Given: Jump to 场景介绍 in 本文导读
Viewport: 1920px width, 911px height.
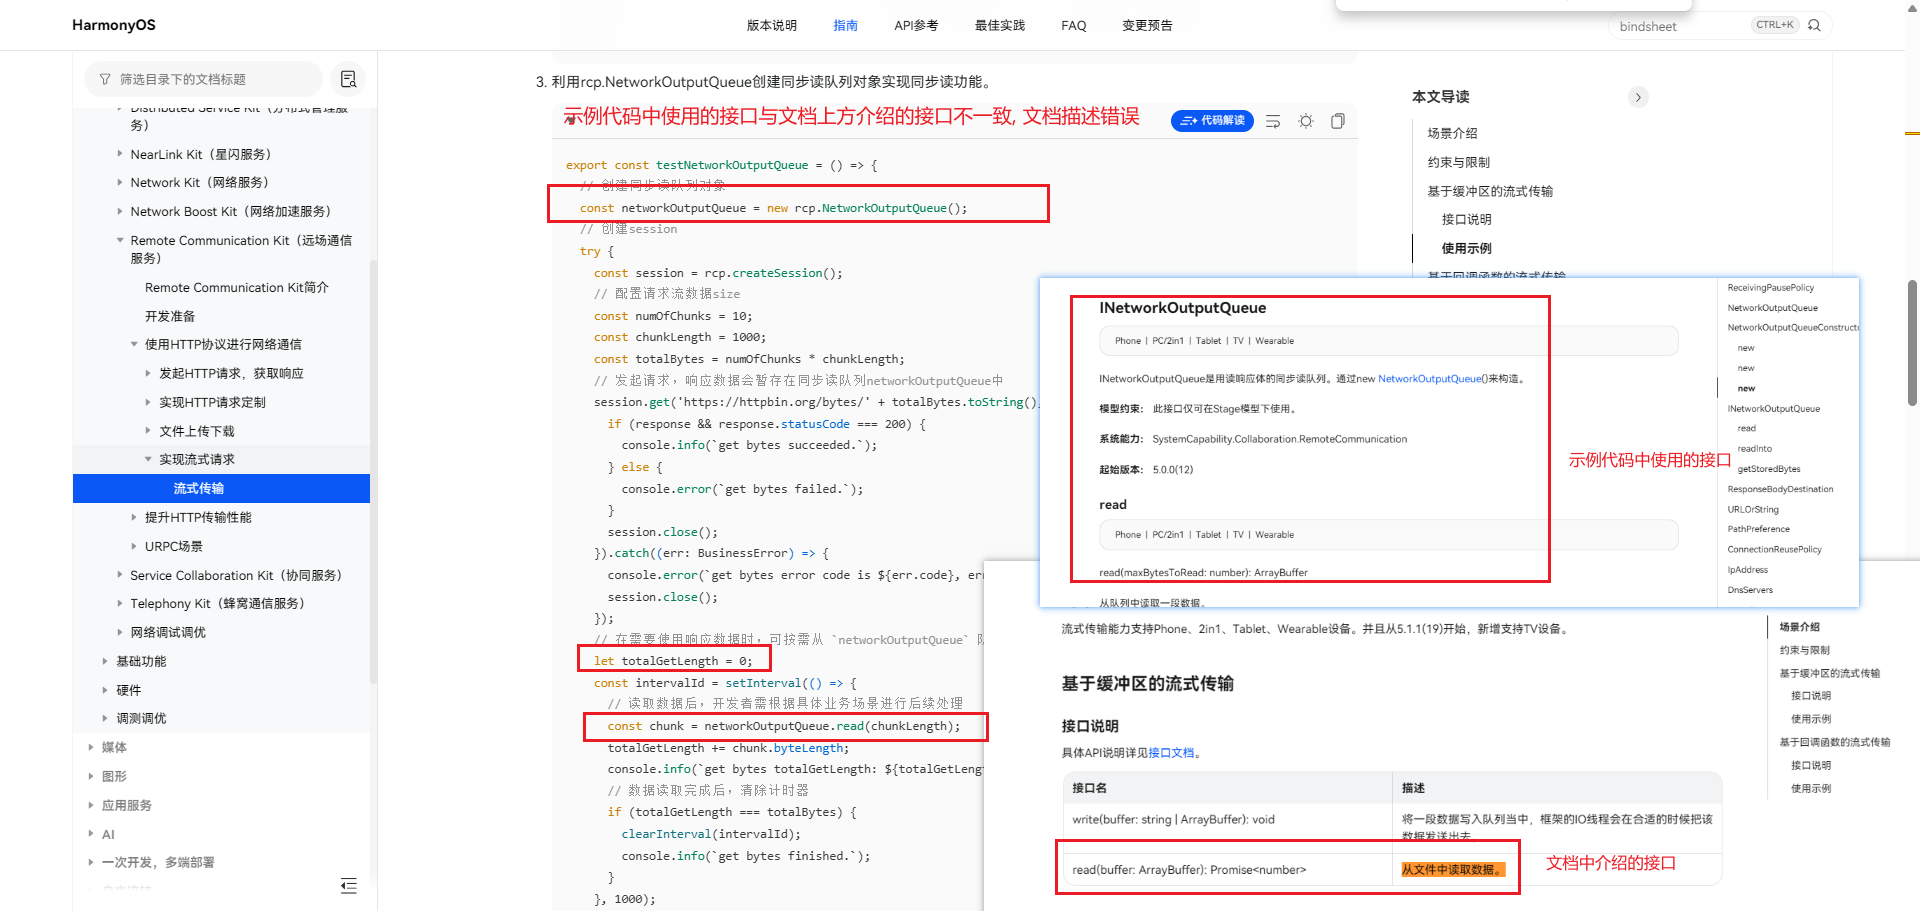Looking at the screenshot, I should click(1452, 133).
